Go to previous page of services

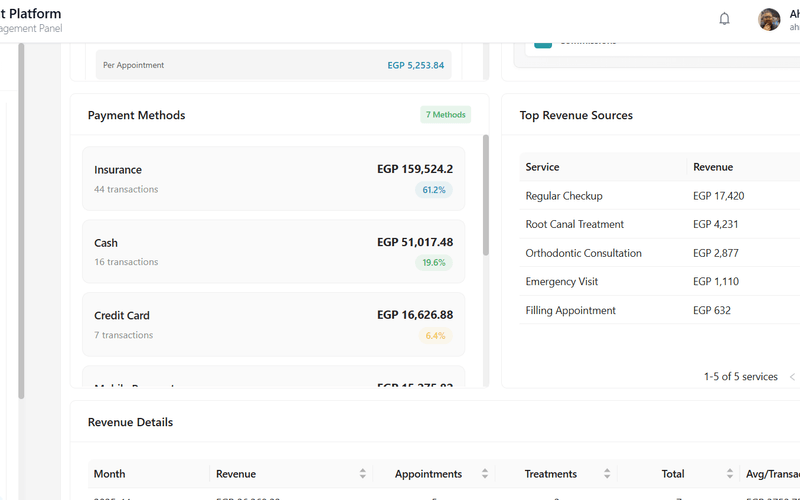pos(792,377)
